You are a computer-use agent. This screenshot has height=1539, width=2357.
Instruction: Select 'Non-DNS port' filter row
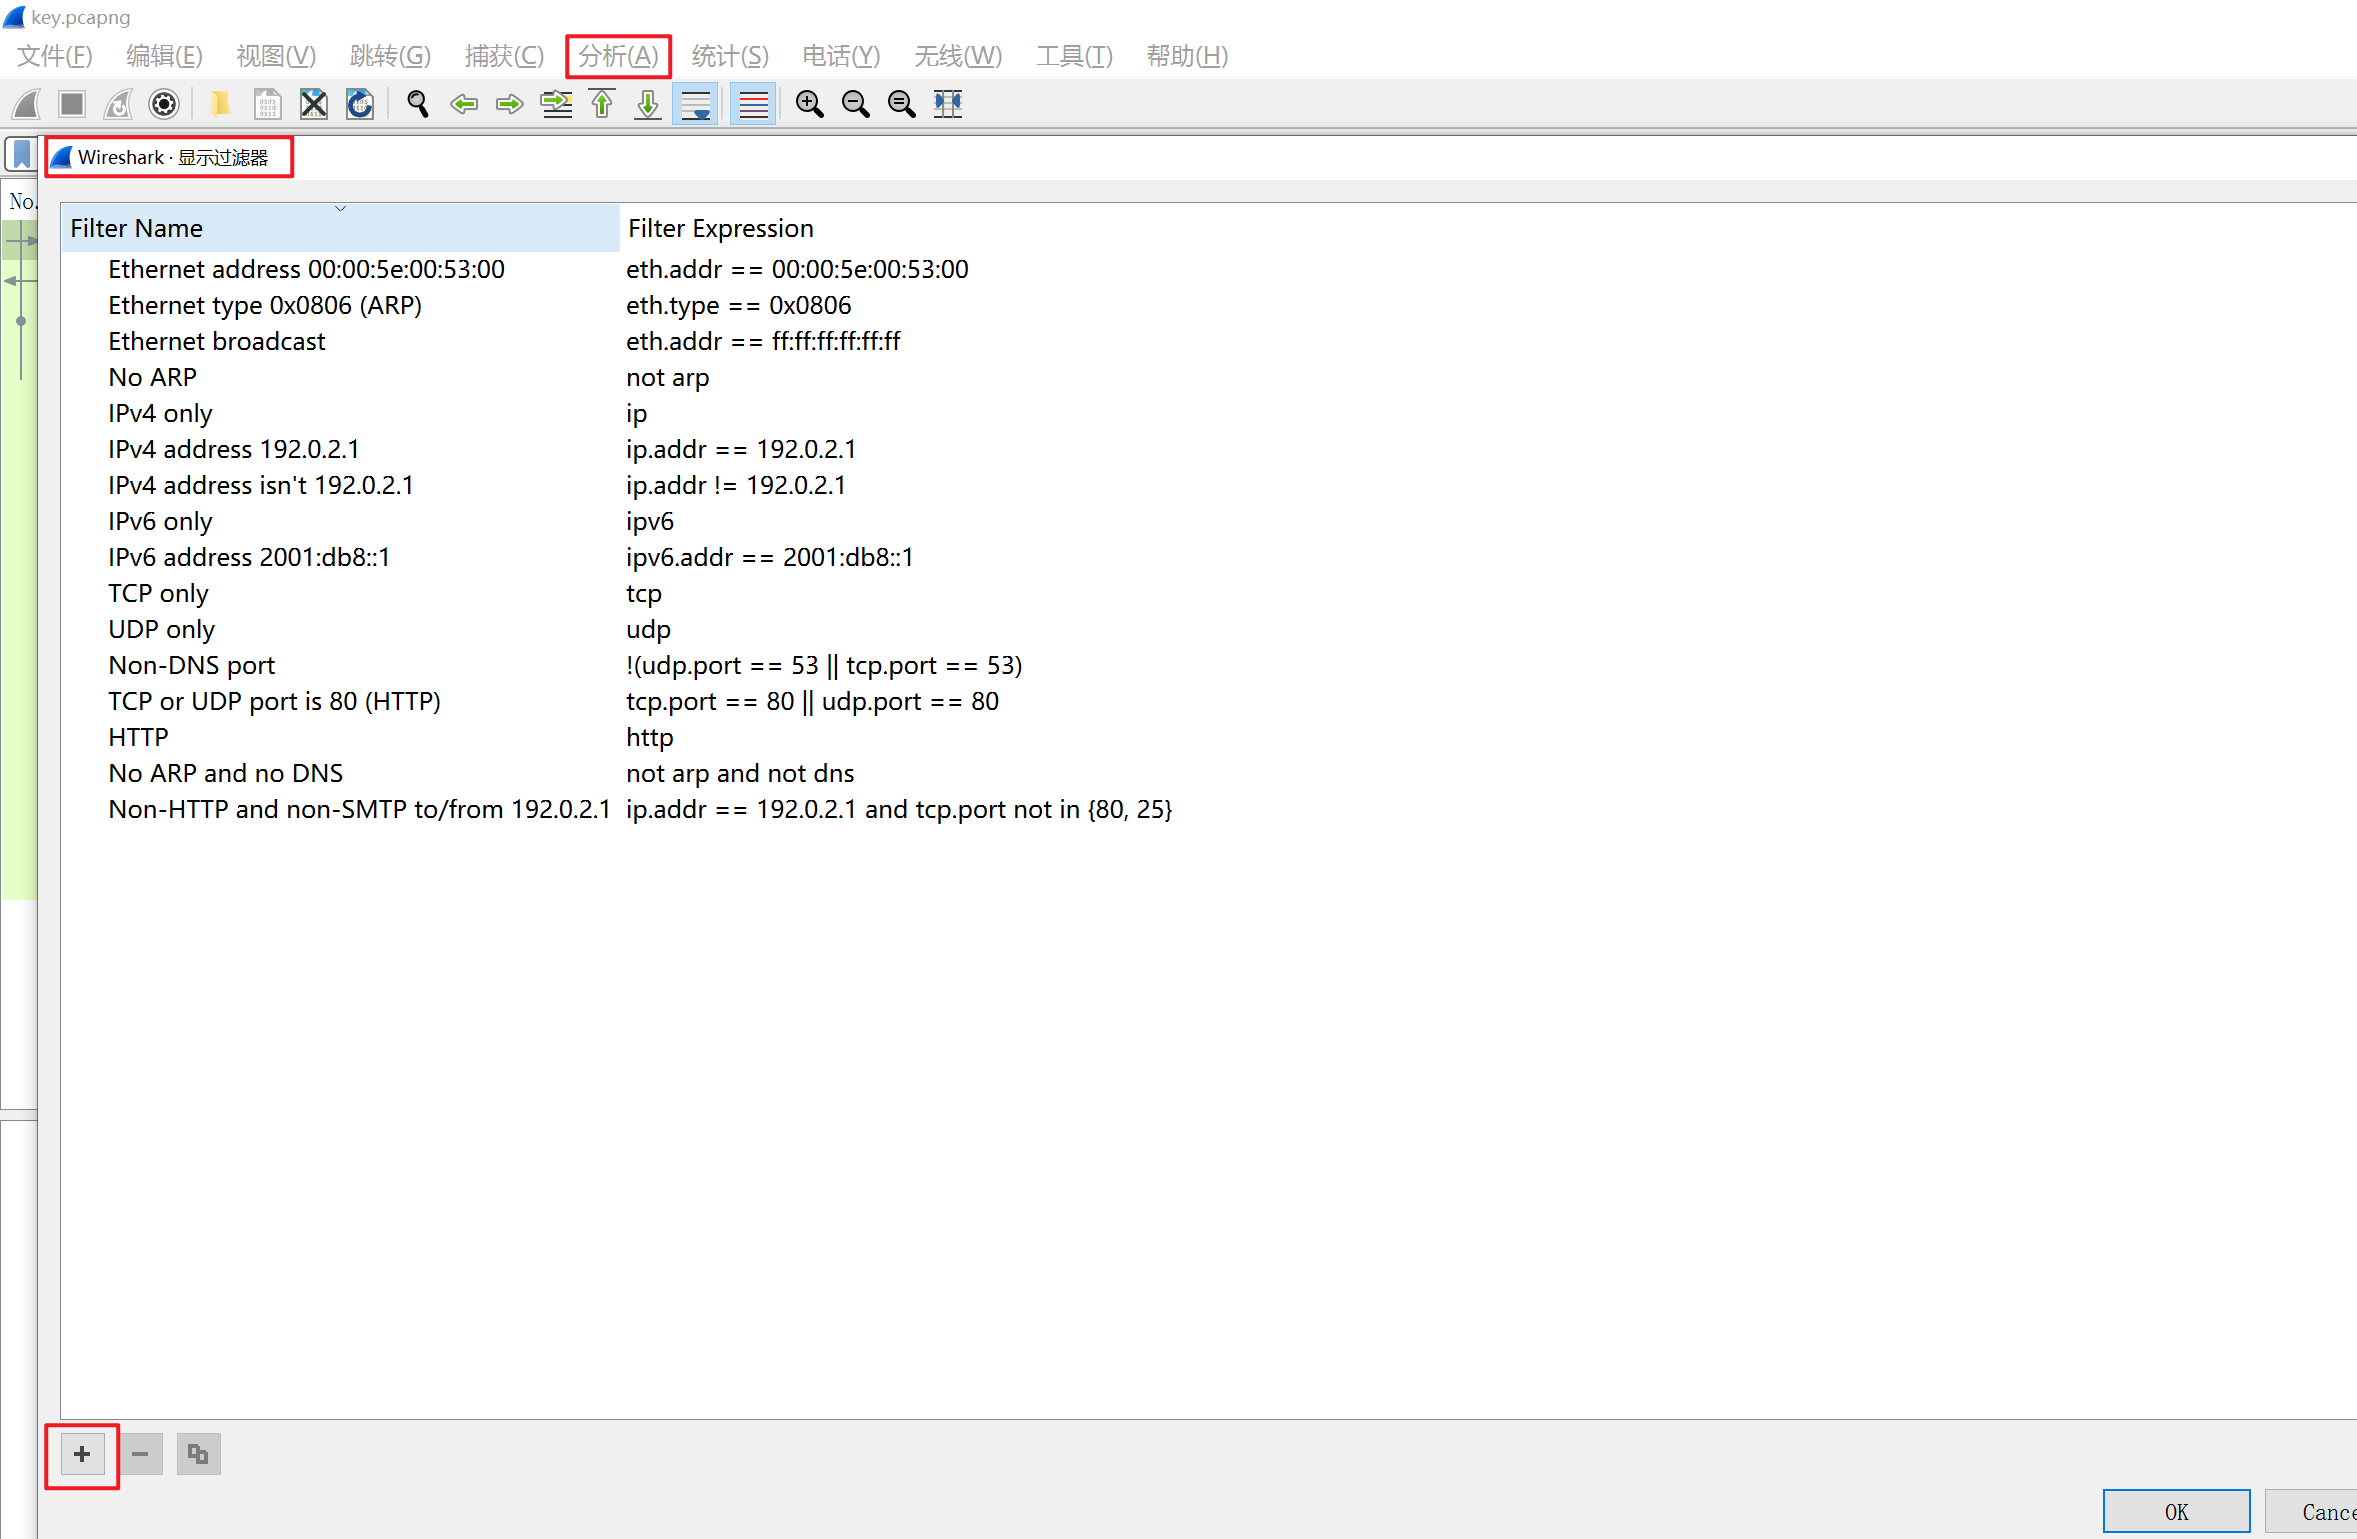(191, 665)
